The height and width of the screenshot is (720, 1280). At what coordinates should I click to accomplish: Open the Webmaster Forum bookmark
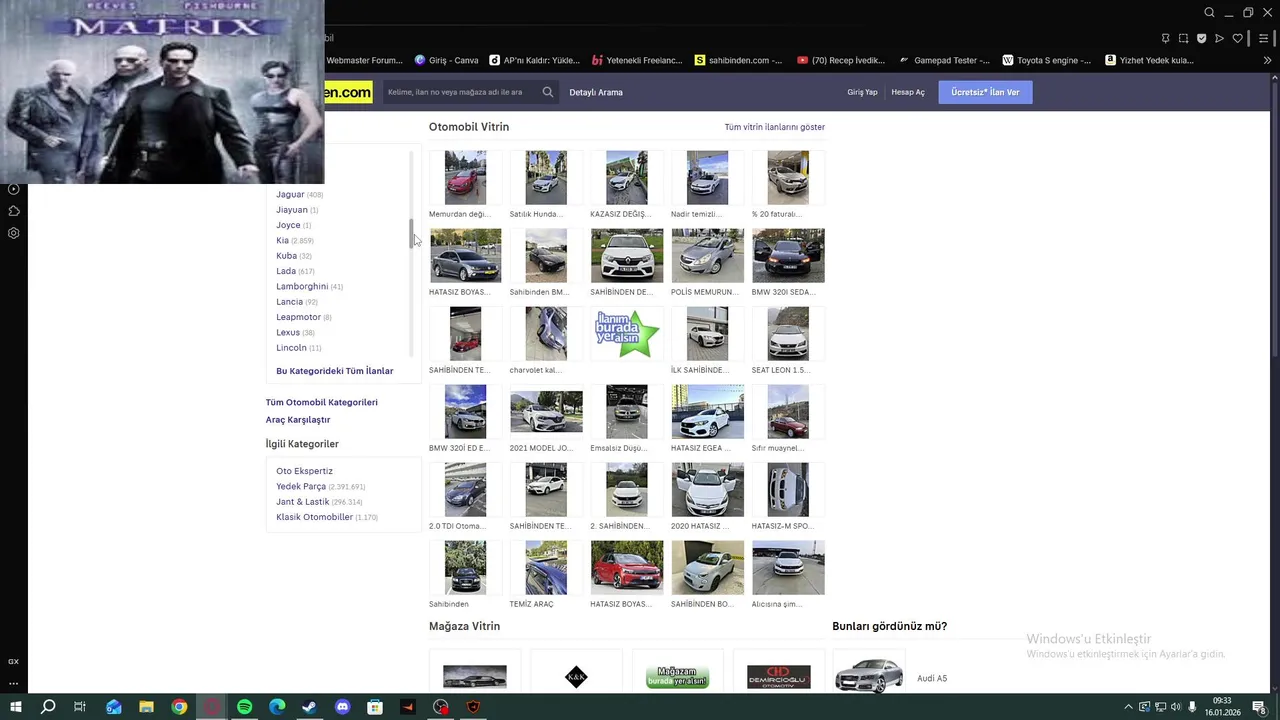coord(364,60)
